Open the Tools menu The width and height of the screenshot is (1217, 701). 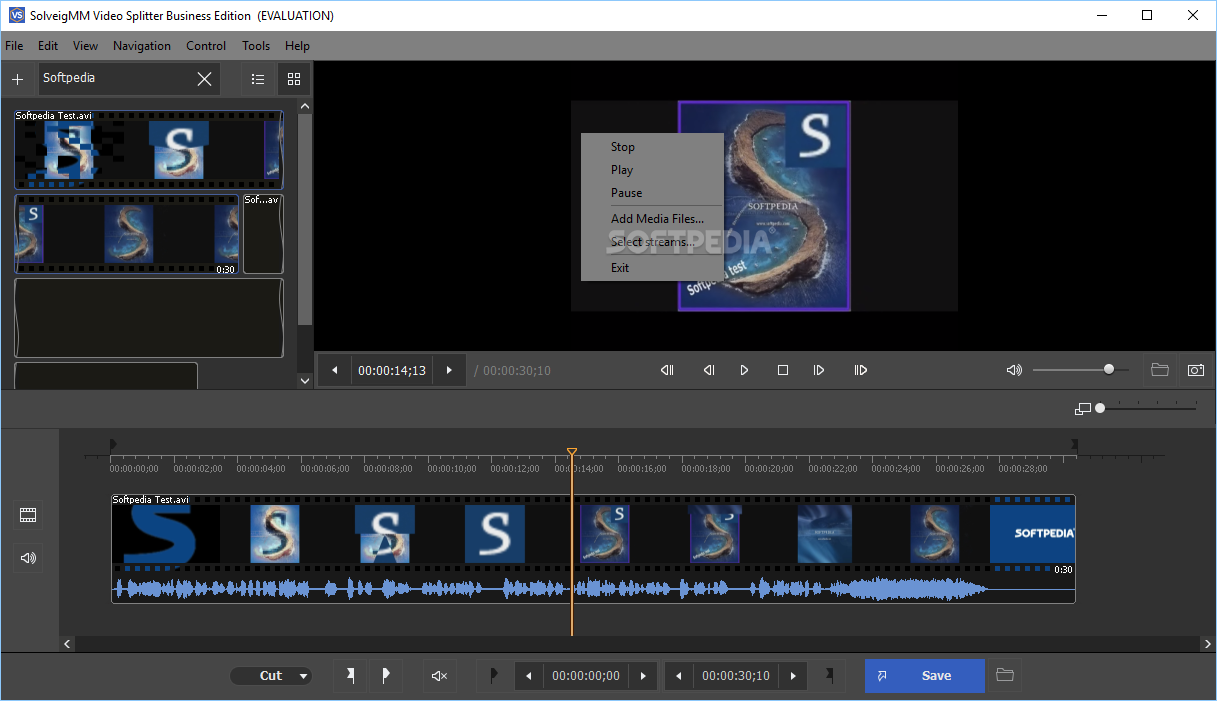pyautogui.click(x=256, y=46)
